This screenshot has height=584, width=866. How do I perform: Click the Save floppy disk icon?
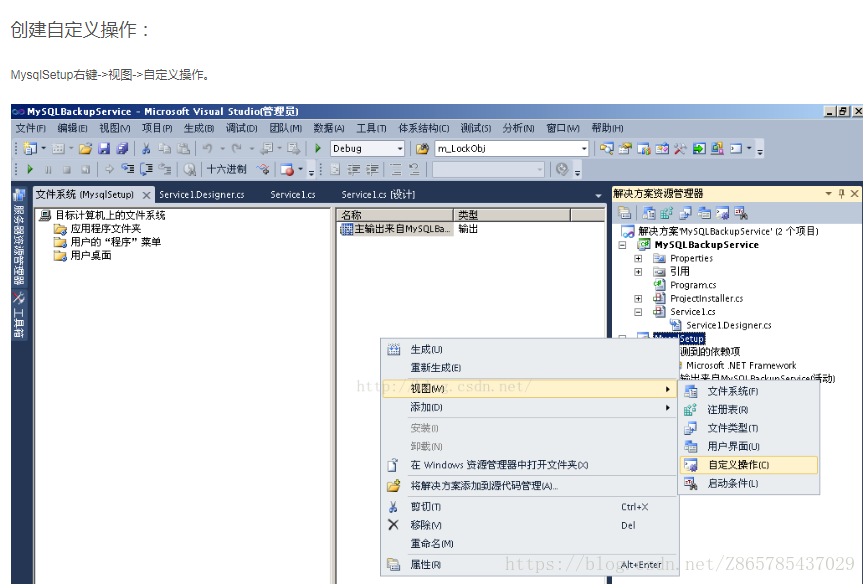point(104,149)
